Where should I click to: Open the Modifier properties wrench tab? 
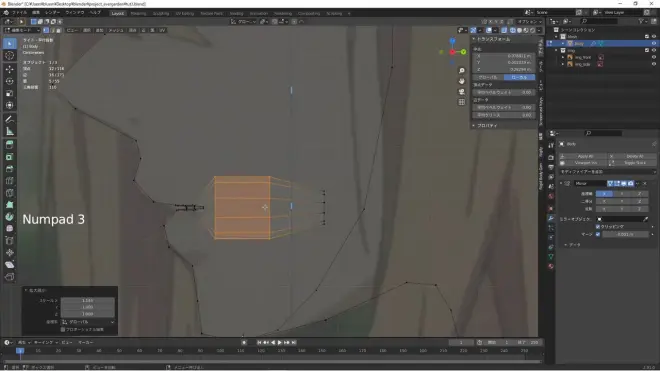click(x=551, y=218)
